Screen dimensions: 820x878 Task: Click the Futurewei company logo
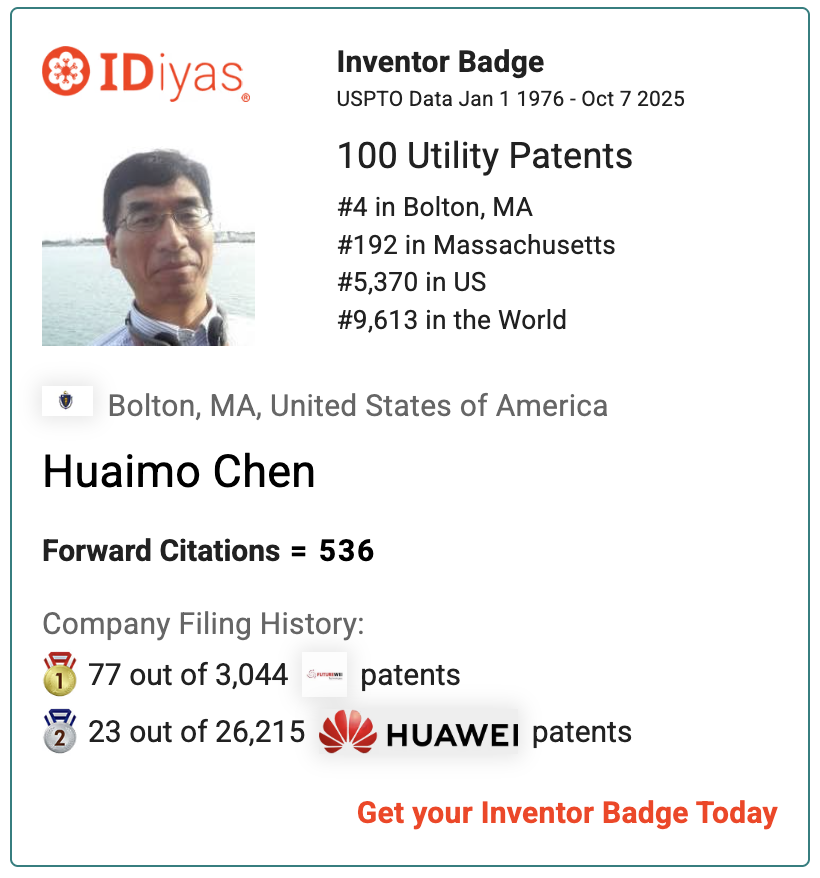[324, 675]
